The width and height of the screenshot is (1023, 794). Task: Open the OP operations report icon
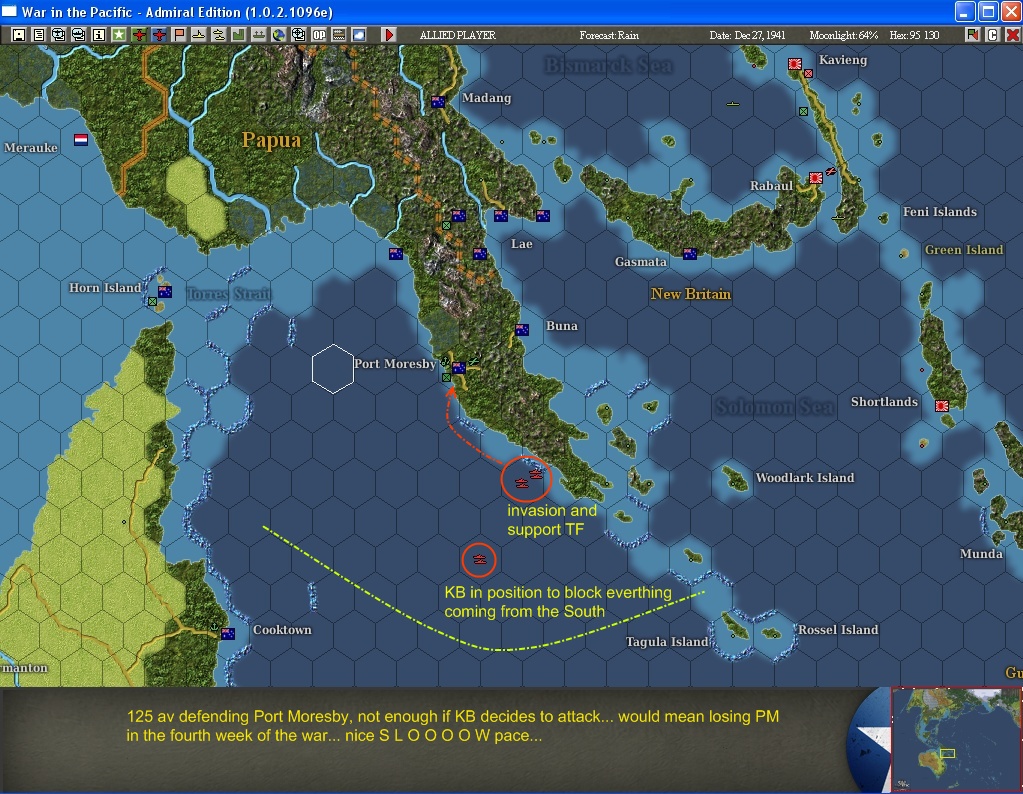pyautogui.click(x=318, y=35)
